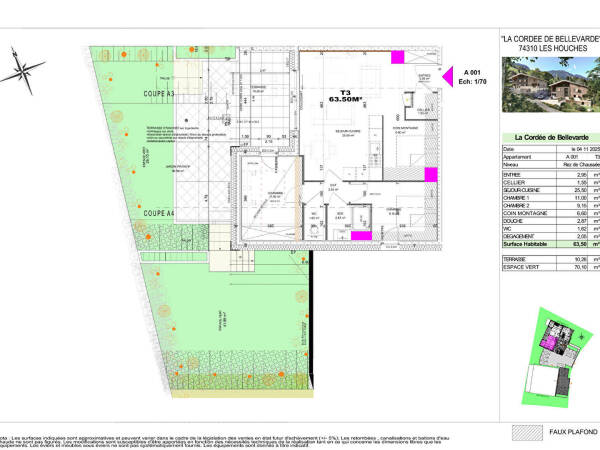Click the "FAUX PLAFOND" legend text
Viewport: 600px width, 450px height.
573,432
